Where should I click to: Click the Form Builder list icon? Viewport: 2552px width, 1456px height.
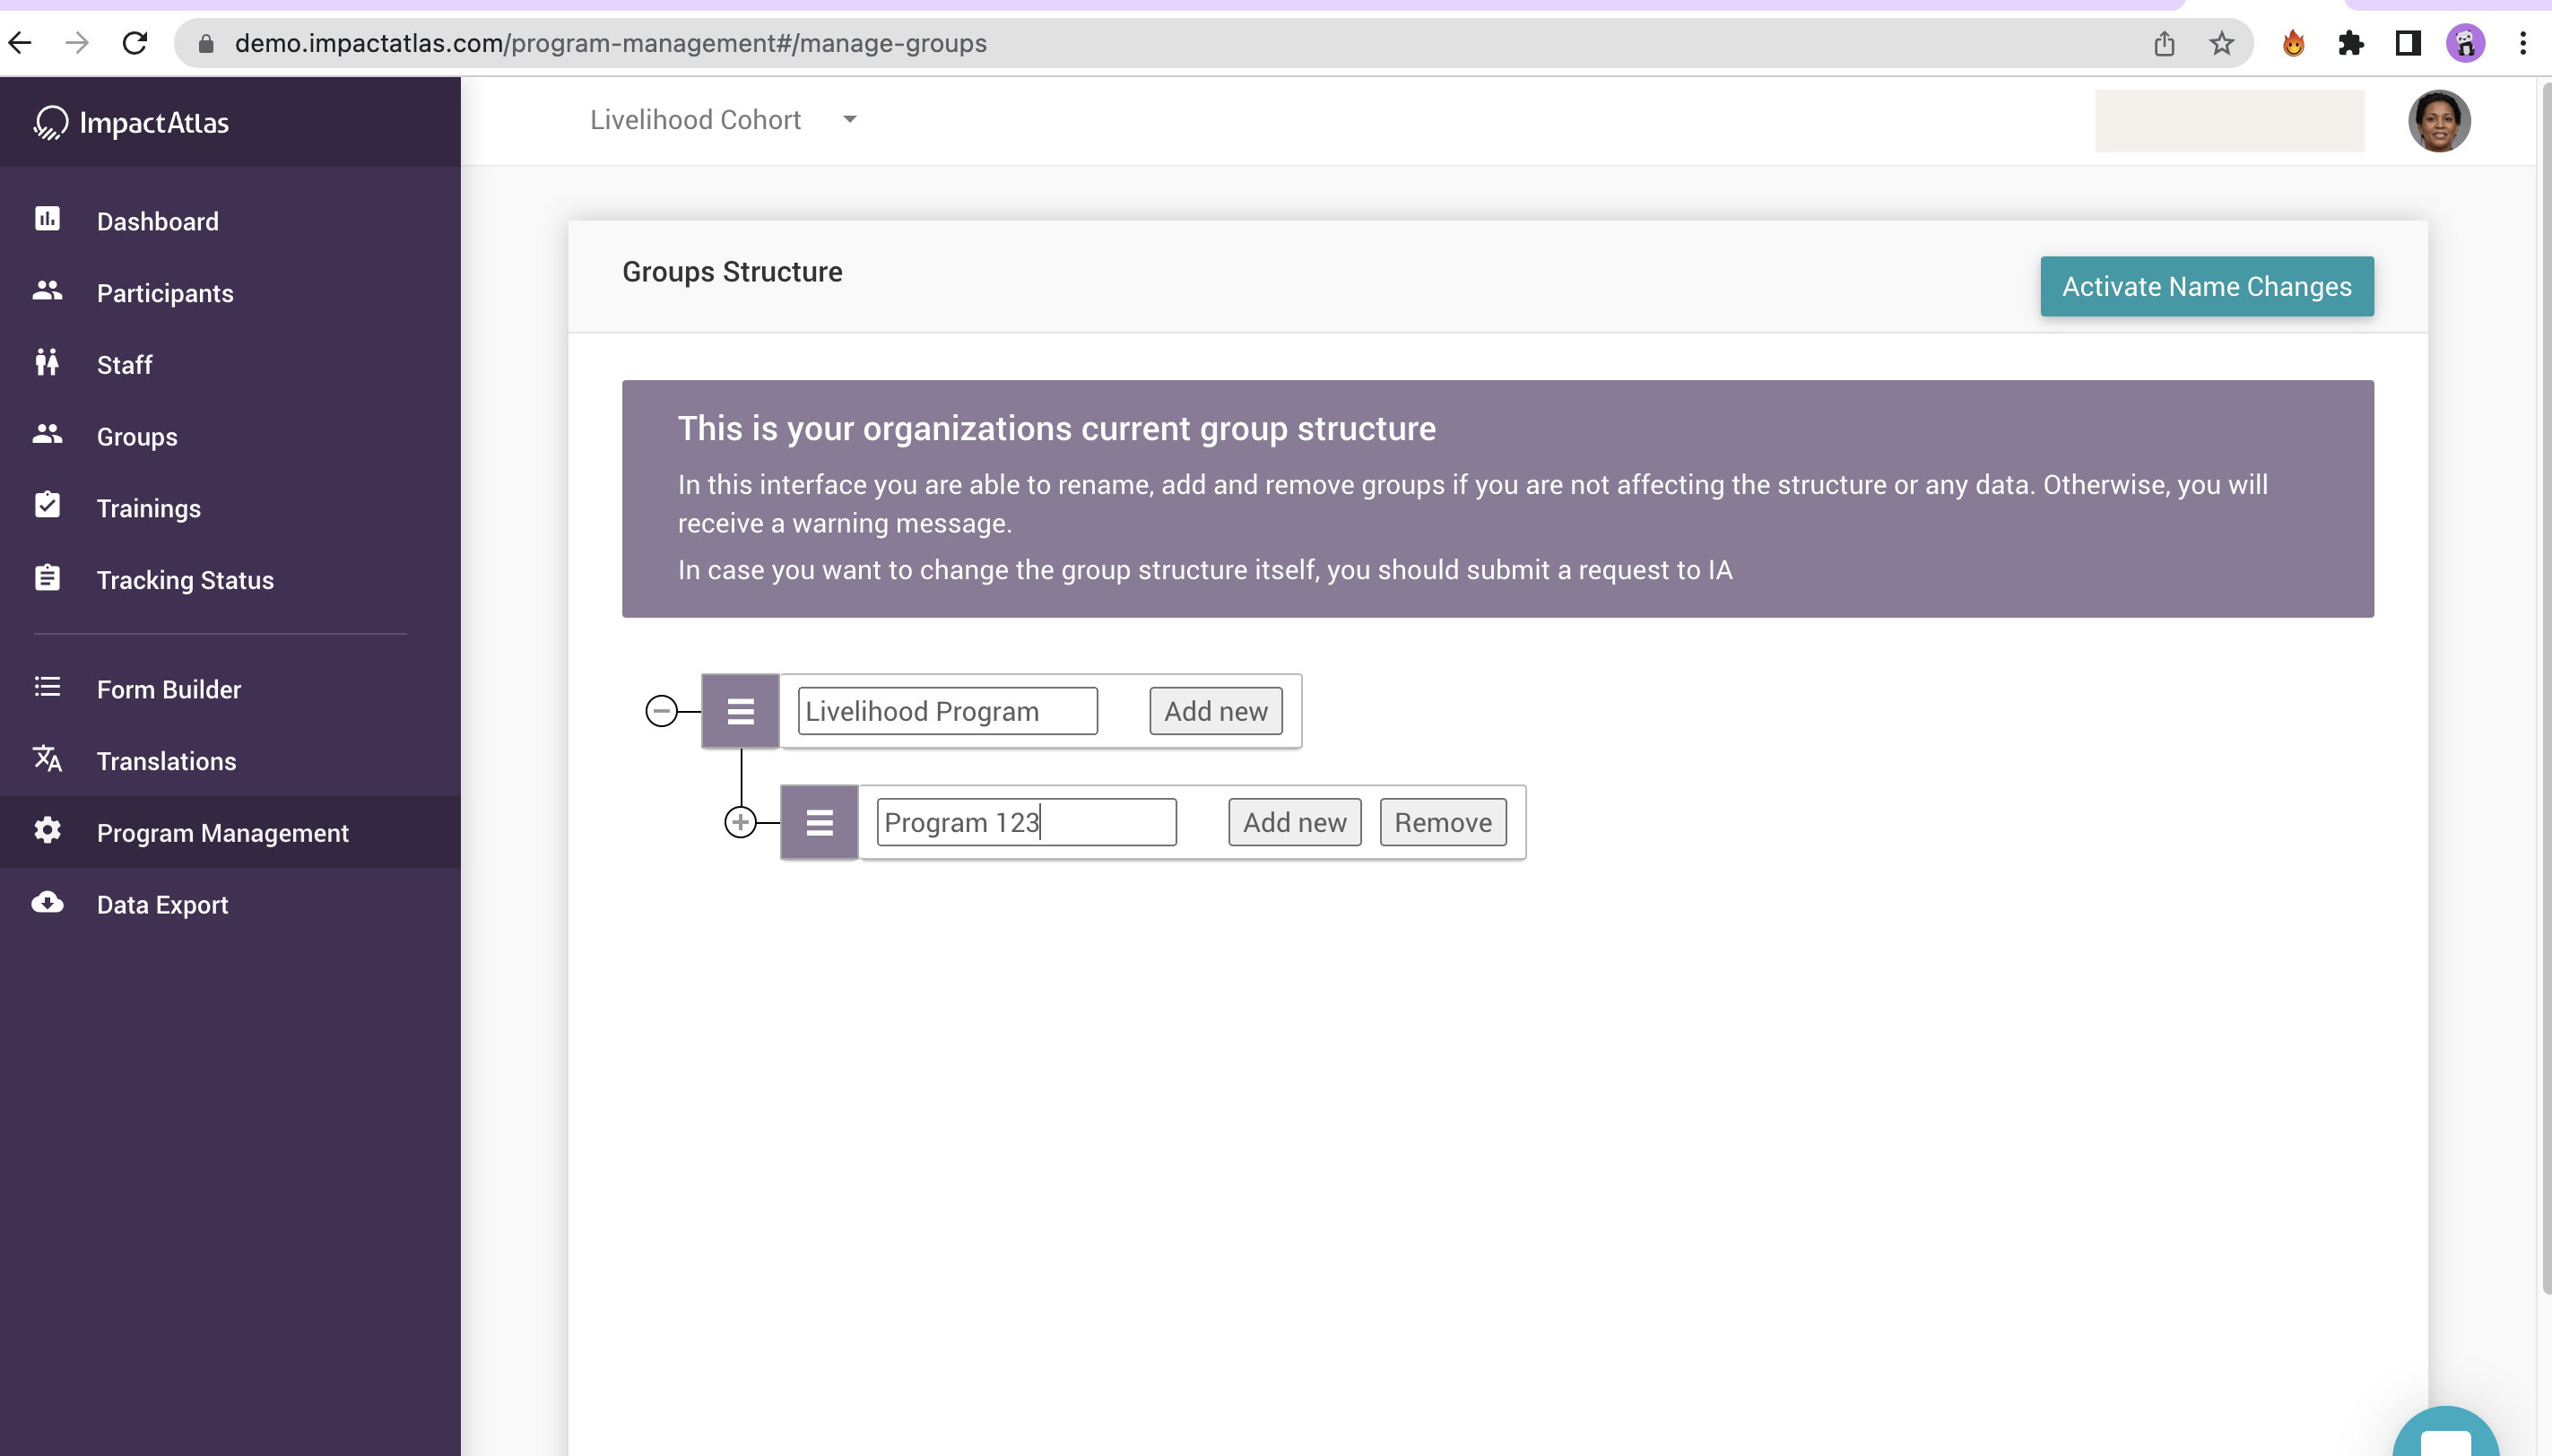[x=47, y=687]
